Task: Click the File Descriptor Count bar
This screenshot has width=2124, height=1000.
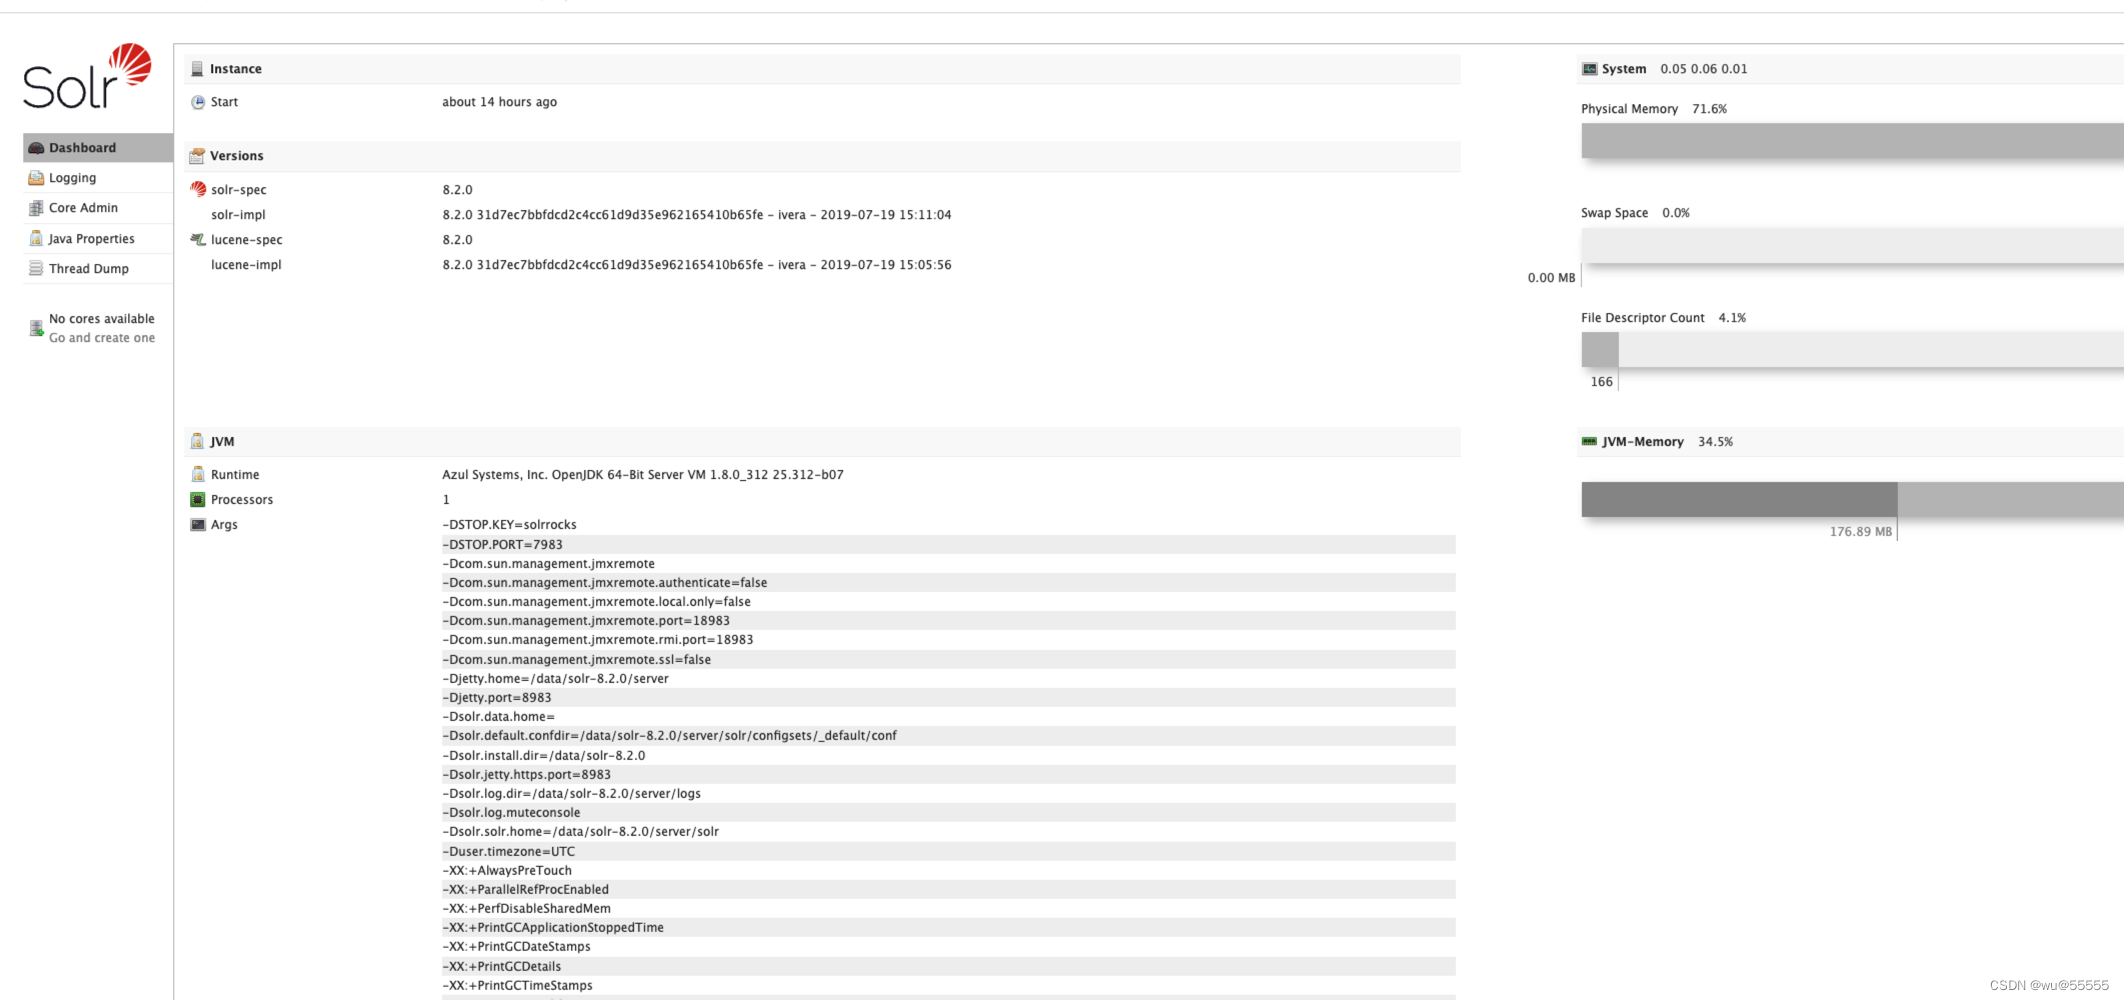Action: click(x=1852, y=349)
